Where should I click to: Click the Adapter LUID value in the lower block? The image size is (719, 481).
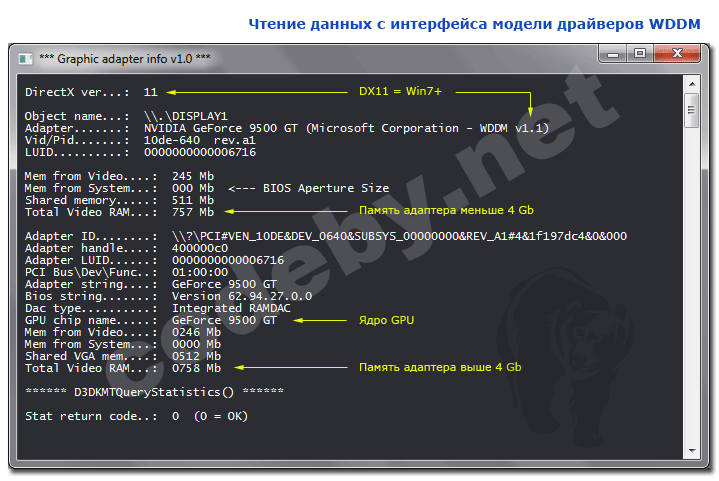[228, 260]
